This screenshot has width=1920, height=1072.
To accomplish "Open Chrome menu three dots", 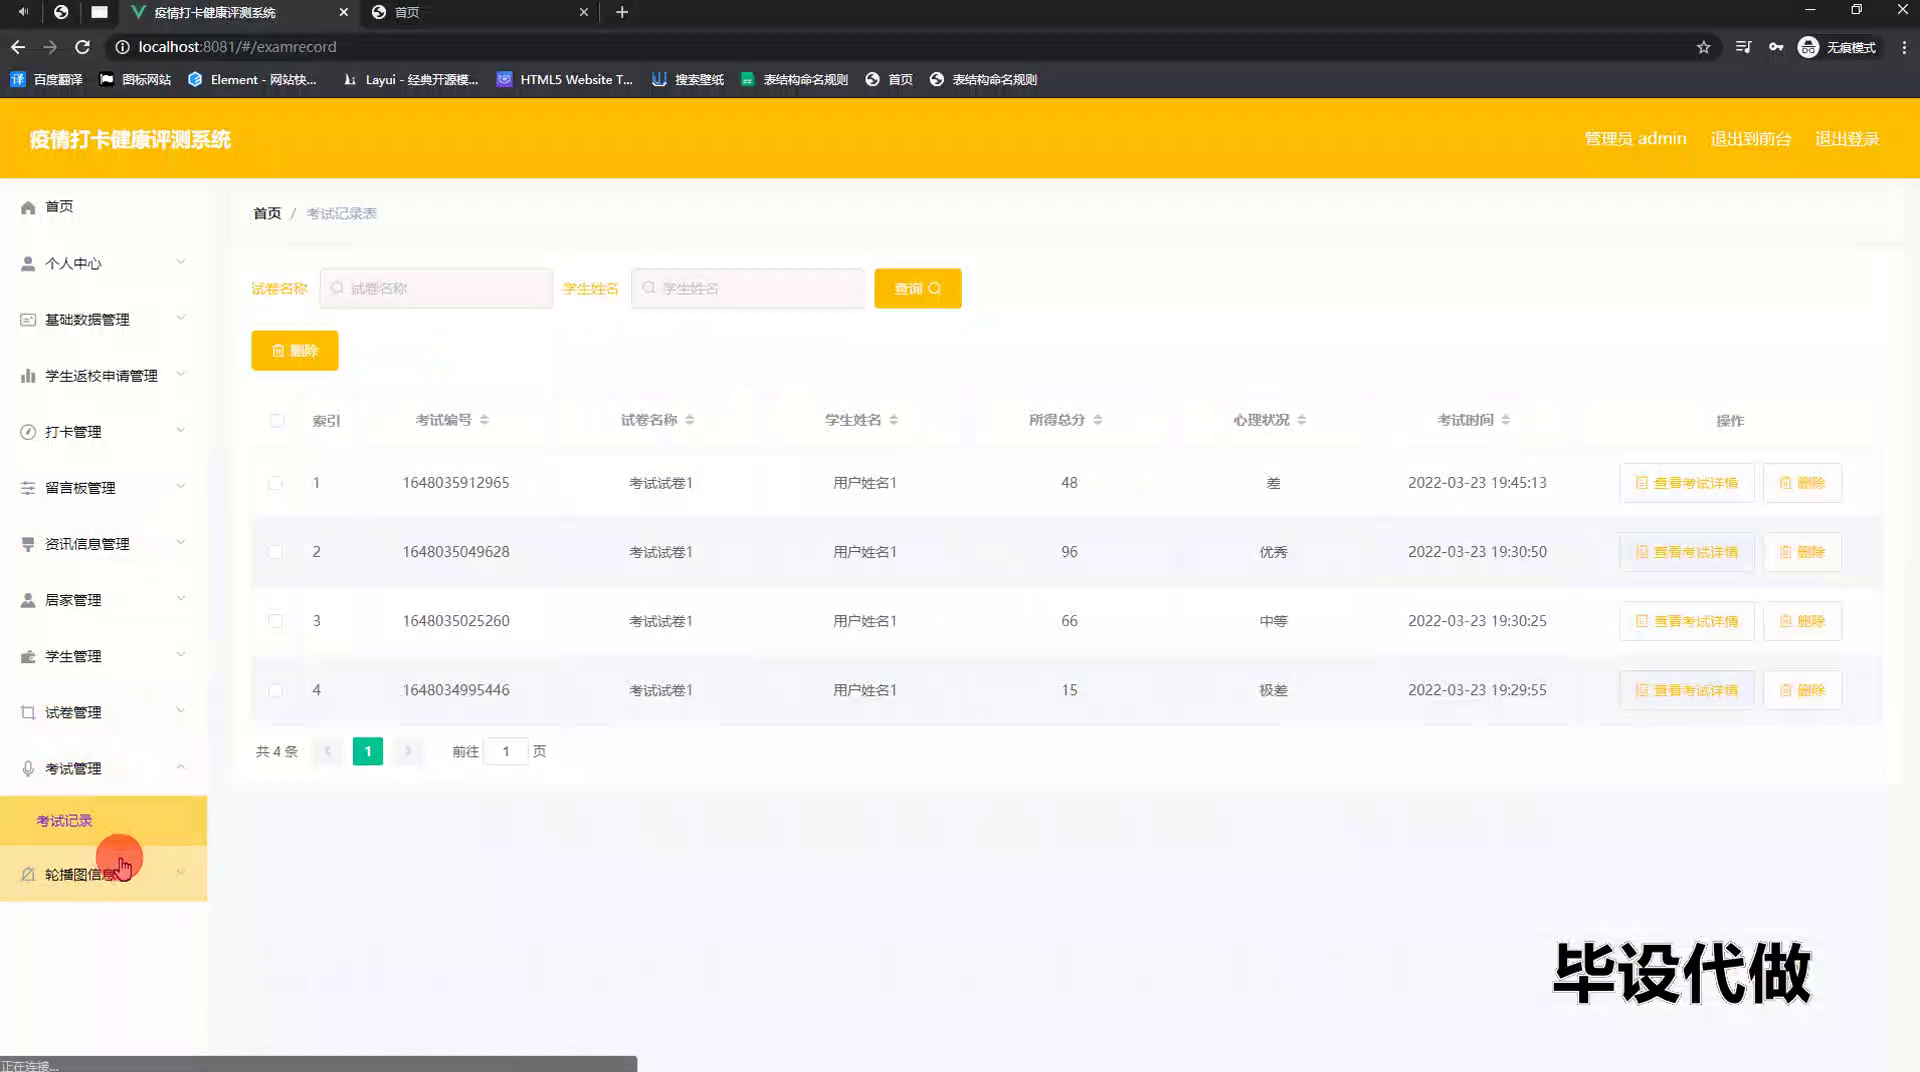I will tap(1904, 47).
